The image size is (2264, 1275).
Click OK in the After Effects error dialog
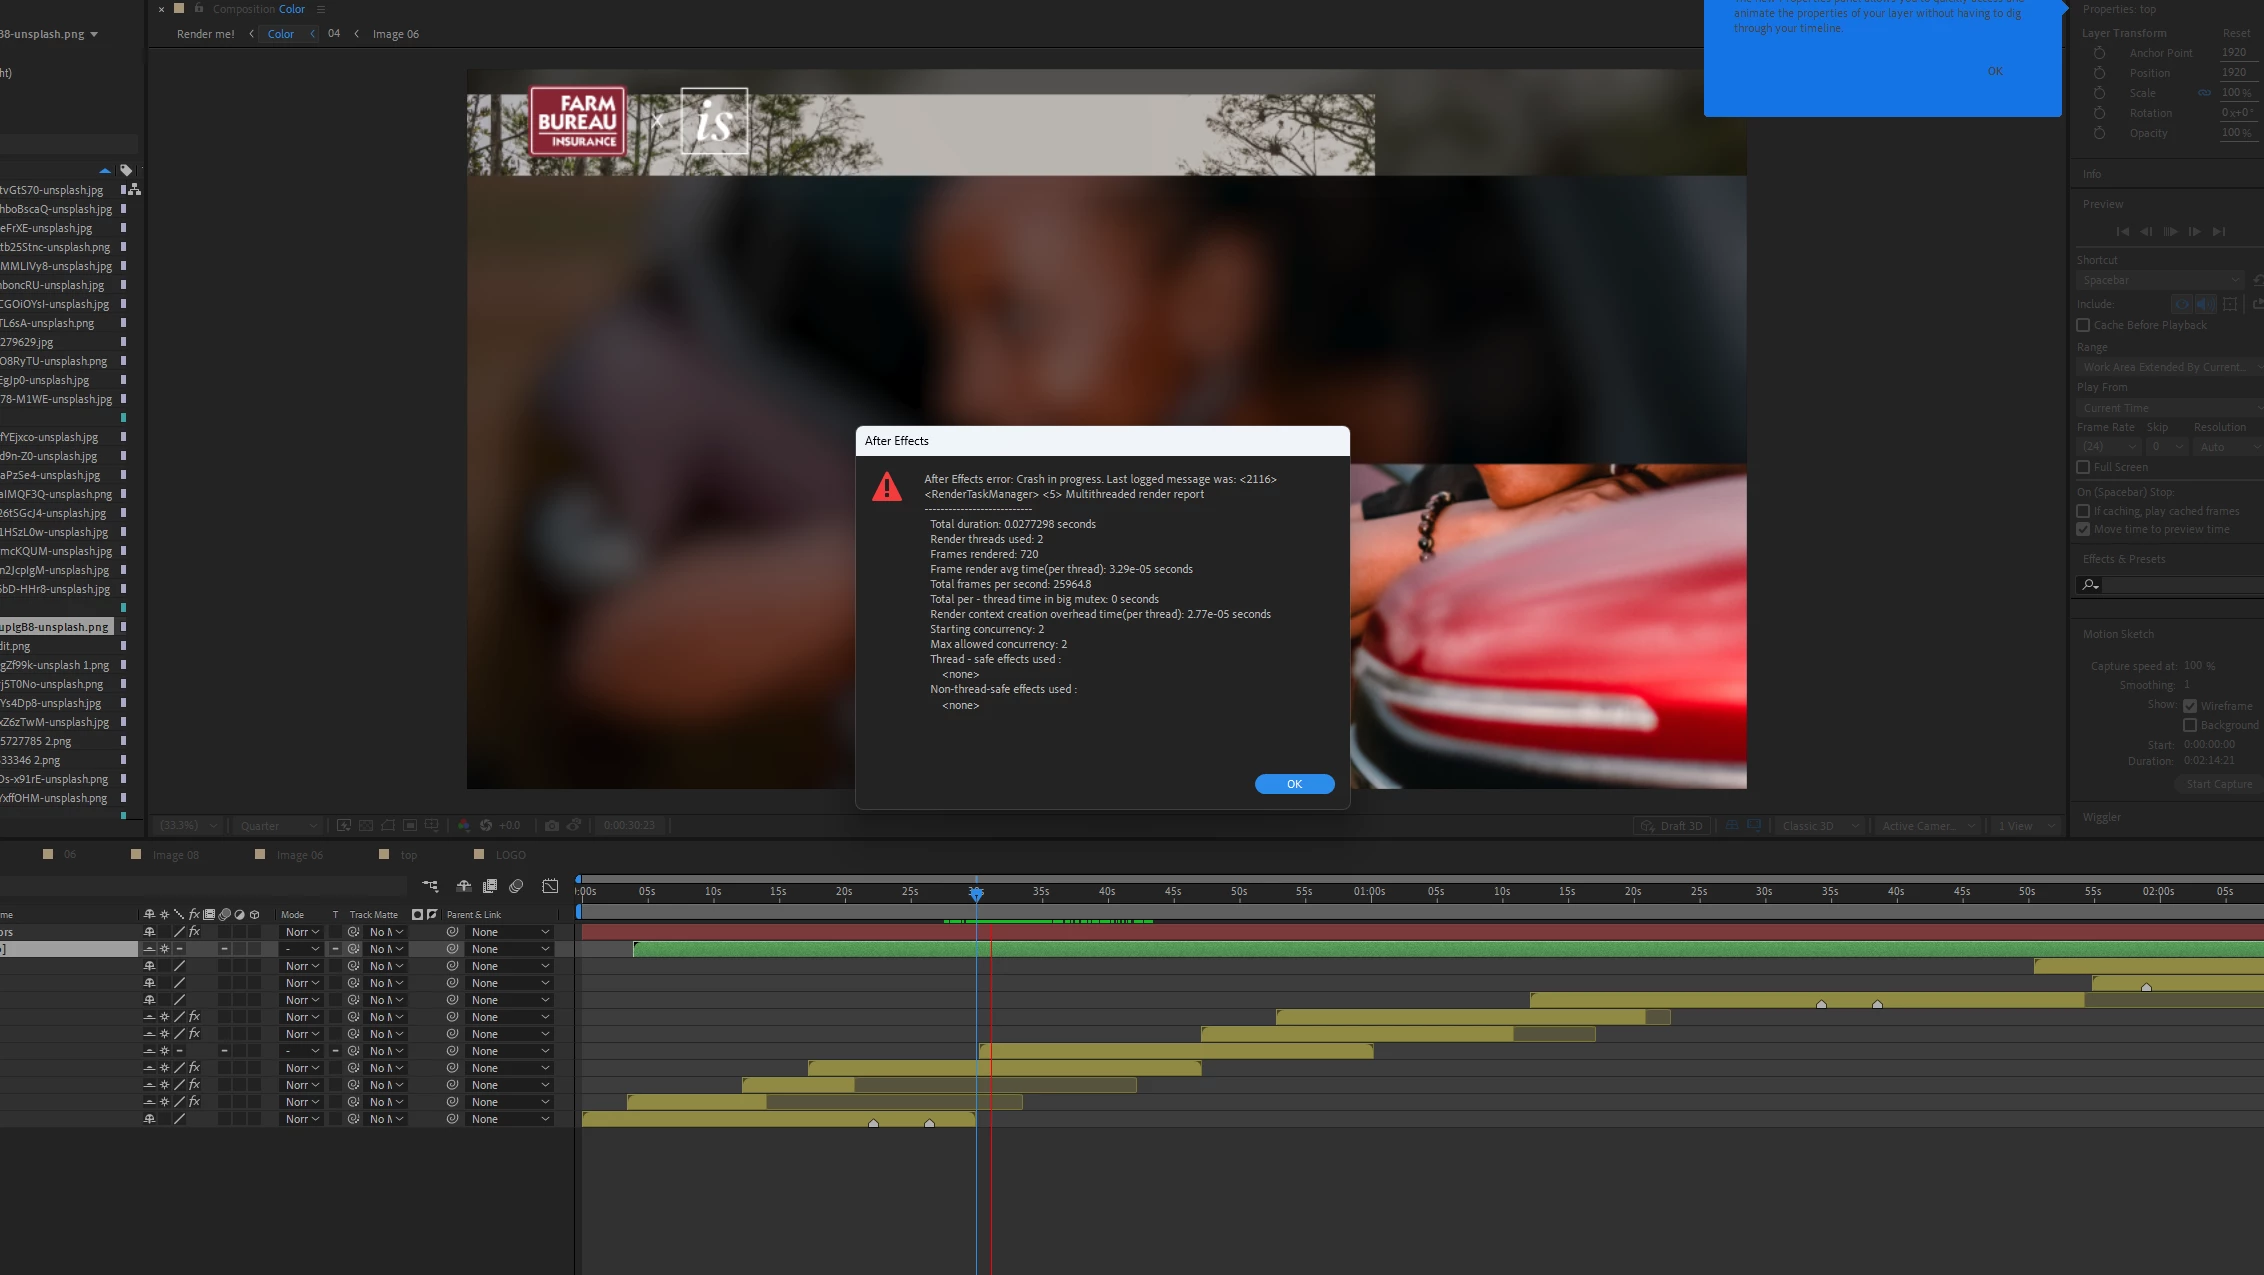click(1294, 784)
